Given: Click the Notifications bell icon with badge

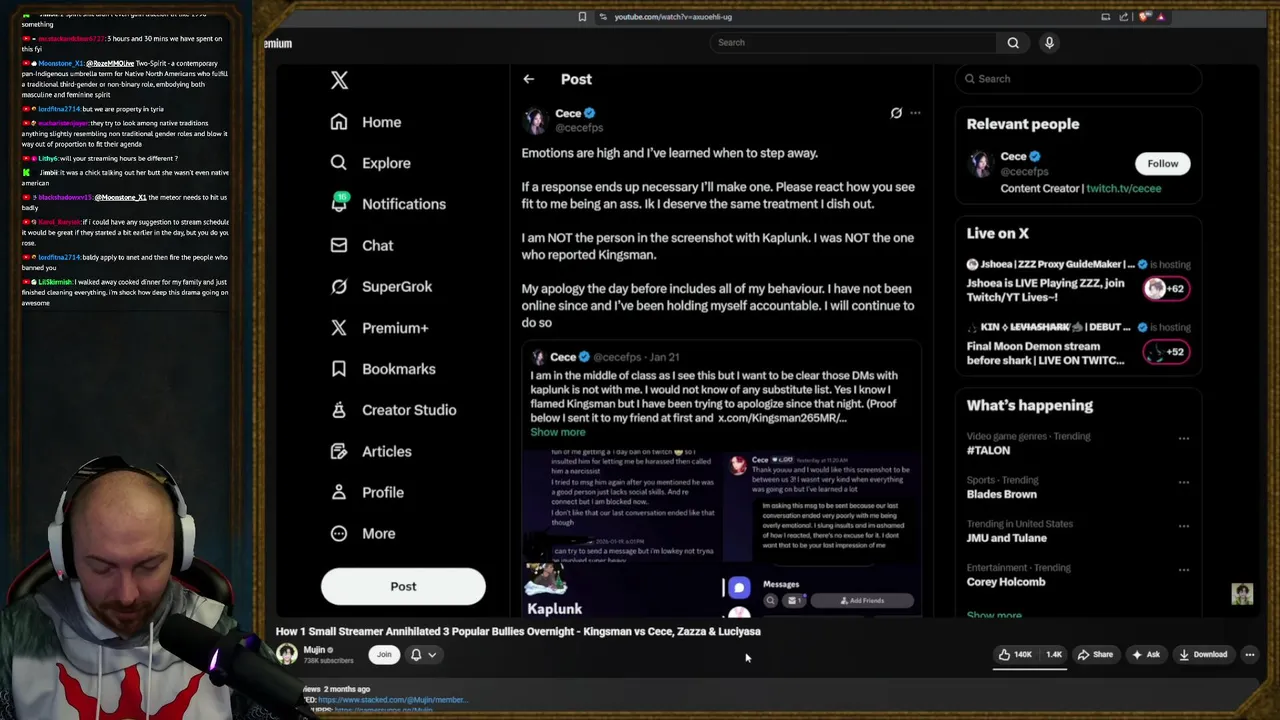Looking at the screenshot, I should click(x=339, y=203).
